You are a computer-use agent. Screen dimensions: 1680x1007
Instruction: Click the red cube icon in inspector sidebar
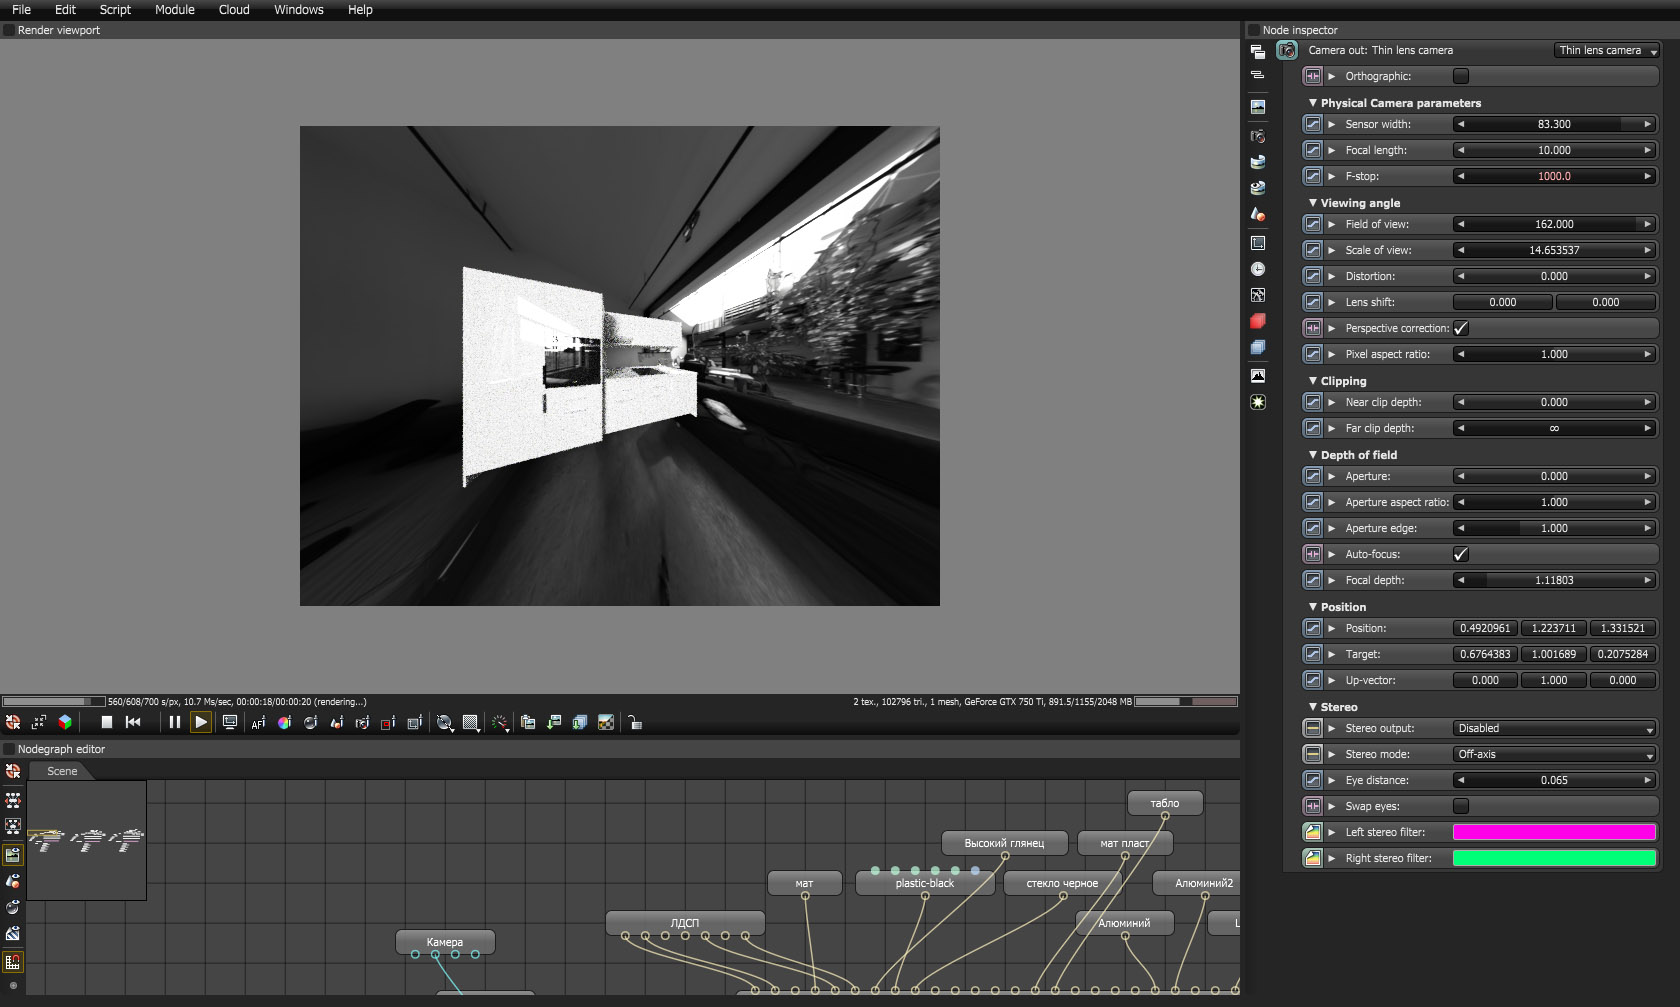1258,321
